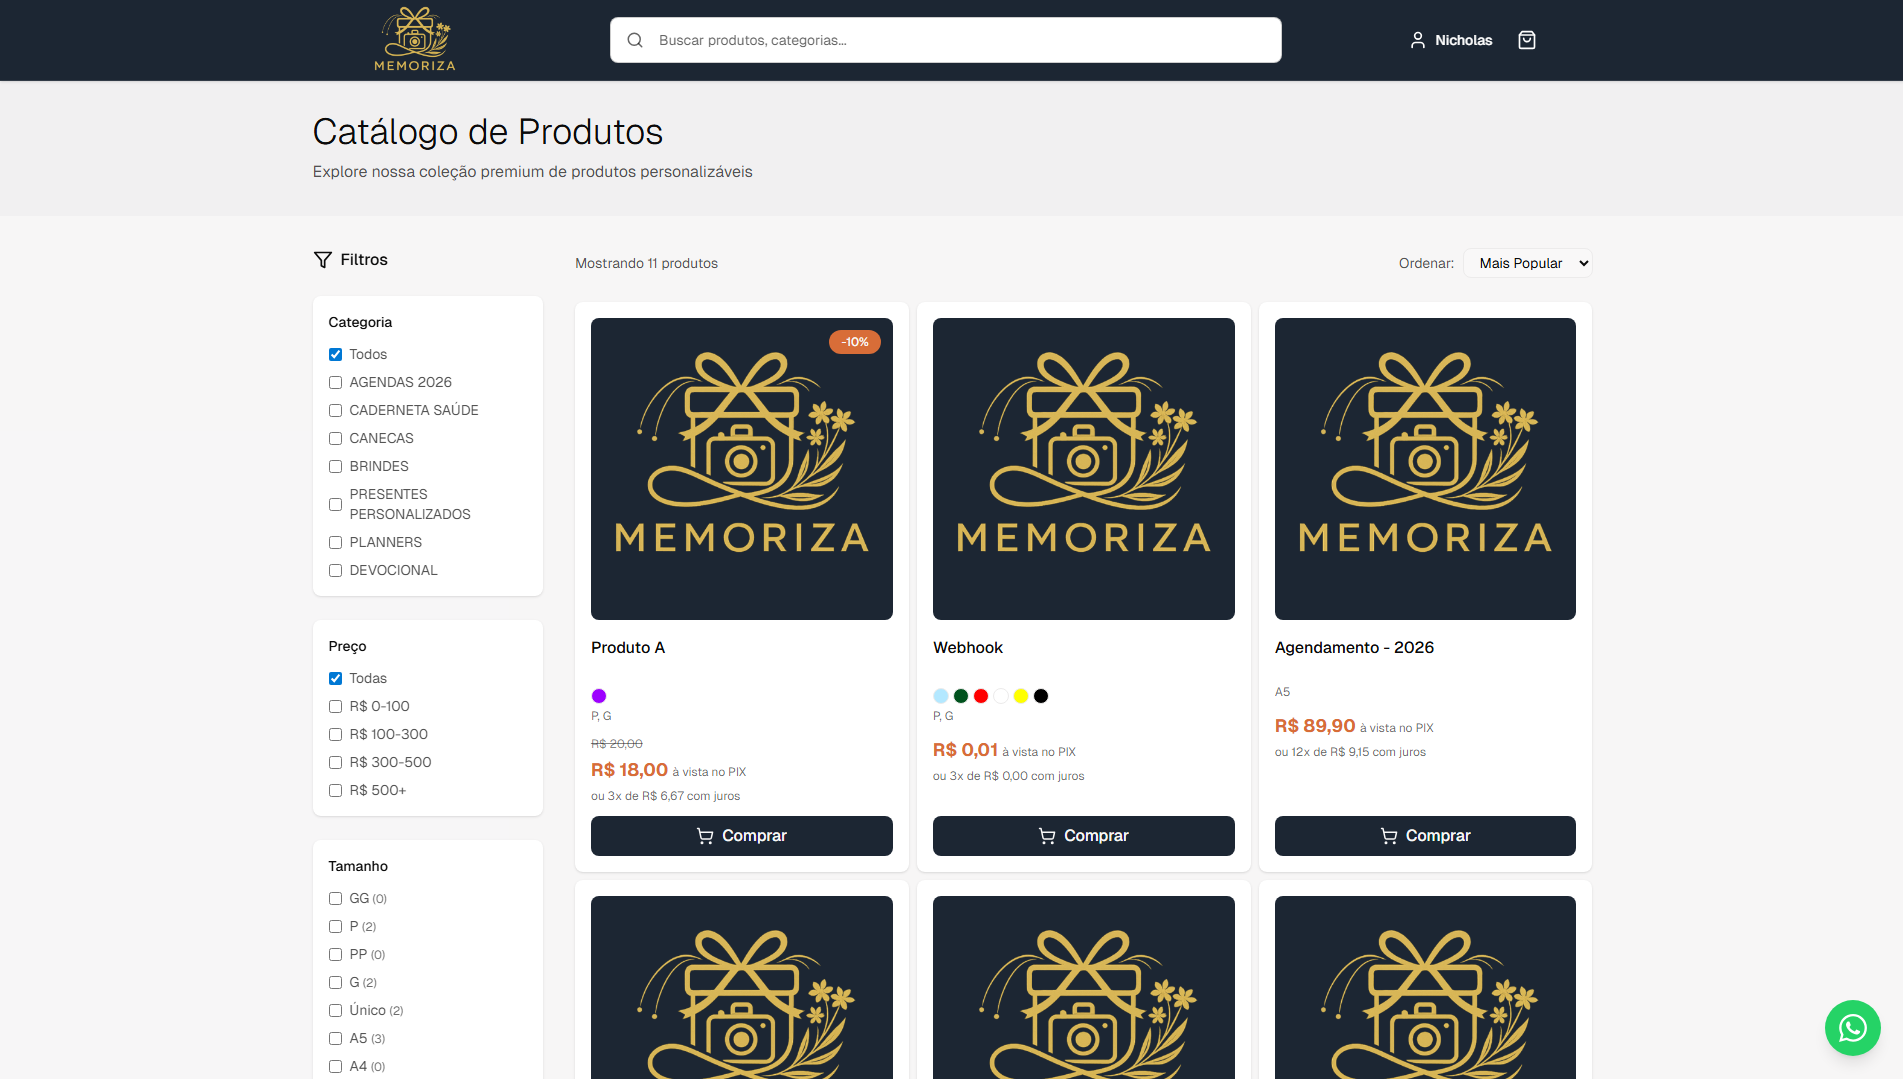Uncheck the Todos category checkbox
Screen dimensions: 1903x1079
[335, 354]
